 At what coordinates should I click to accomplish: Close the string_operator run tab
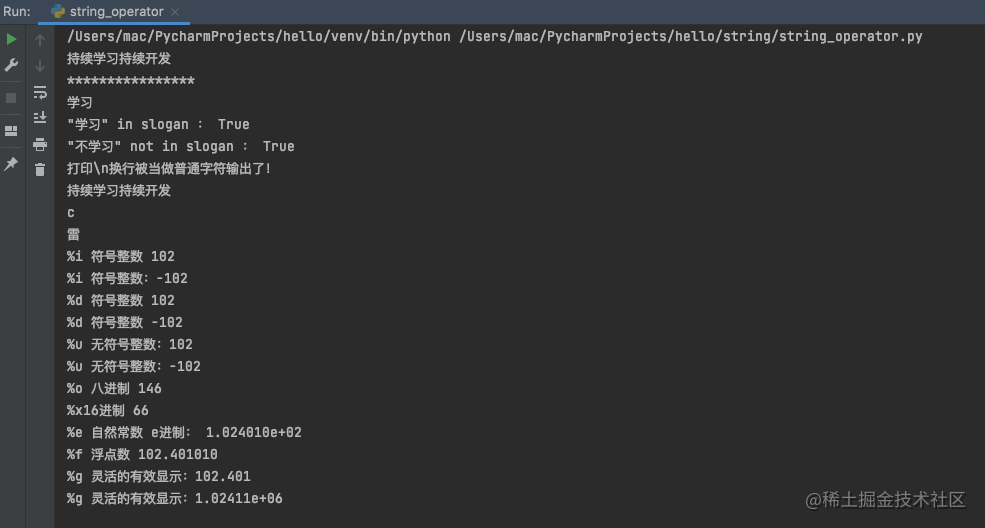tap(175, 11)
